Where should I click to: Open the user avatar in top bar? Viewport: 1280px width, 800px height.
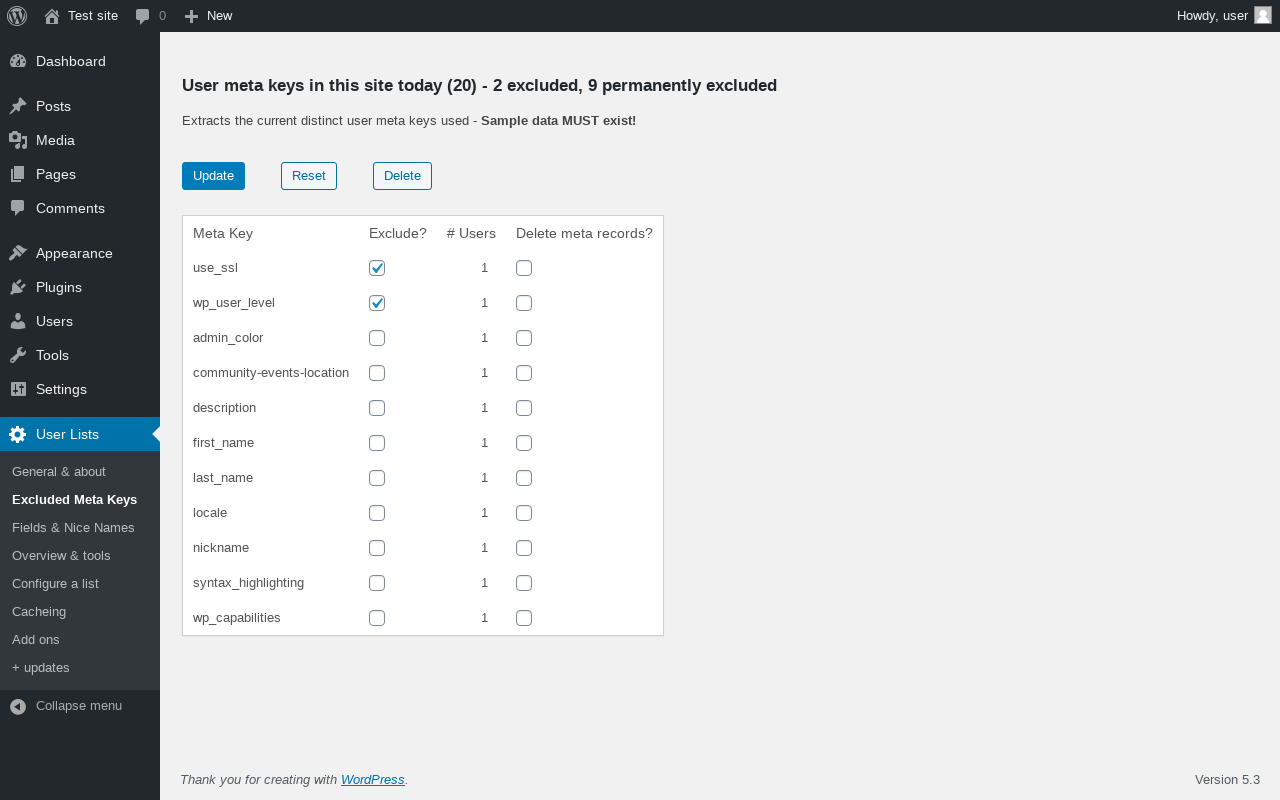pos(1263,15)
